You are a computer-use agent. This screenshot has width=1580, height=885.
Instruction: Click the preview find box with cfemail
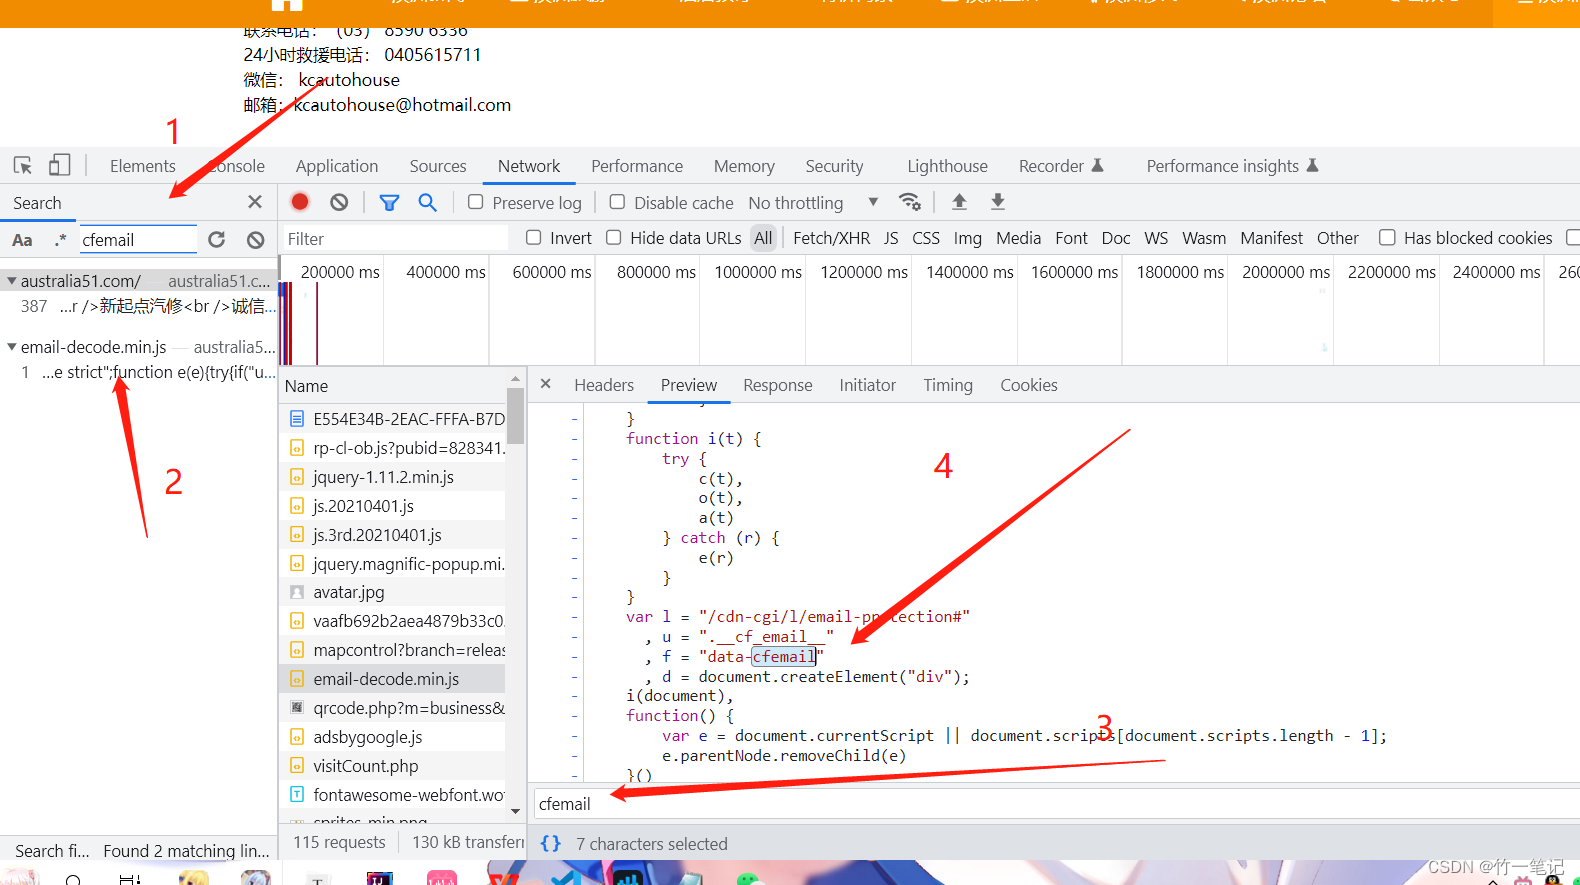1055,804
